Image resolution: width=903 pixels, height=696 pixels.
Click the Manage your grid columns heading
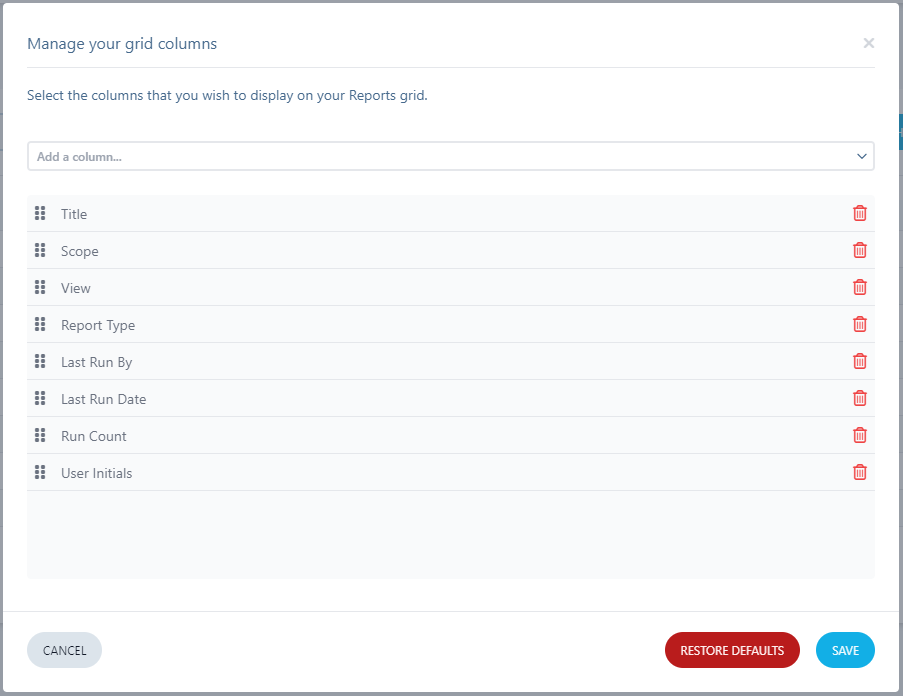(x=122, y=44)
